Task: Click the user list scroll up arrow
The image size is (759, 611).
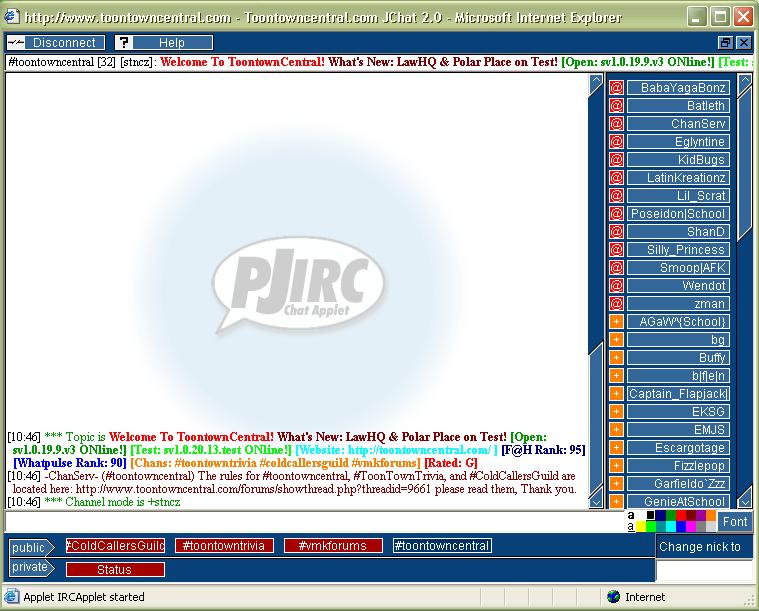Action: click(x=744, y=80)
